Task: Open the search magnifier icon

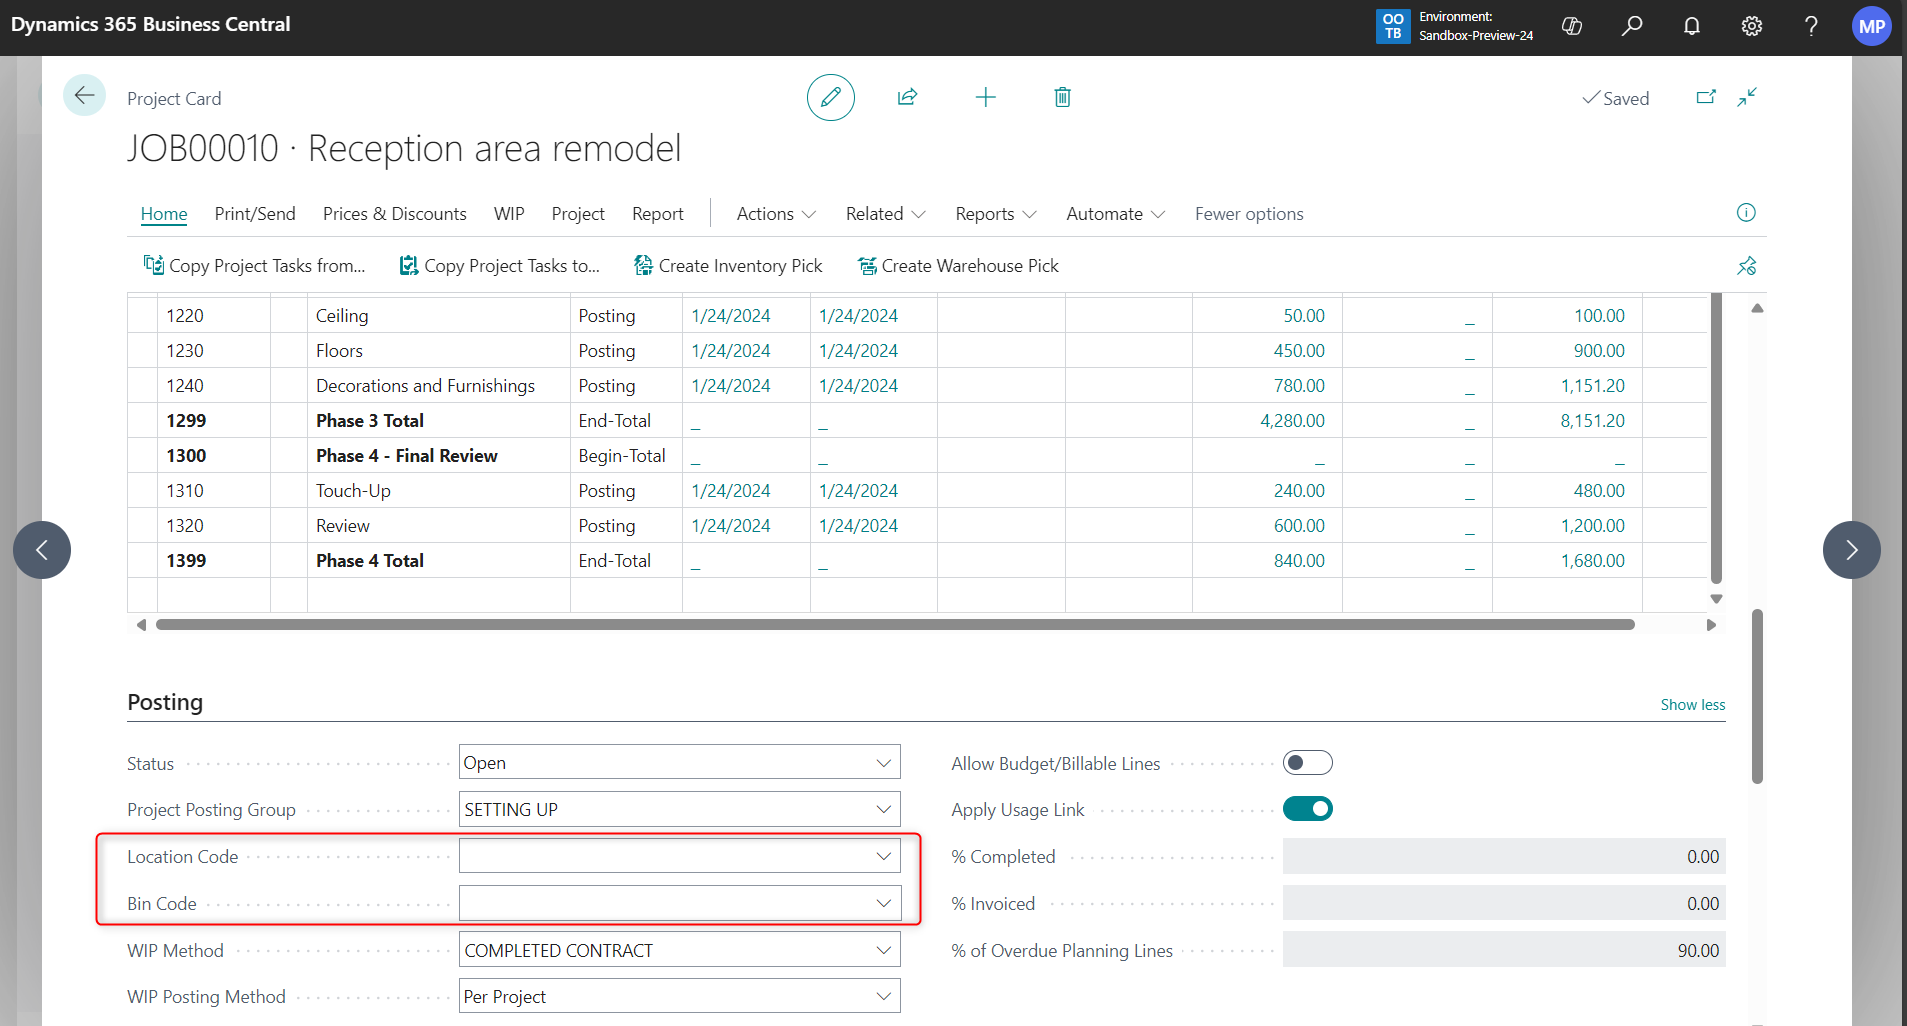Action: [1632, 26]
